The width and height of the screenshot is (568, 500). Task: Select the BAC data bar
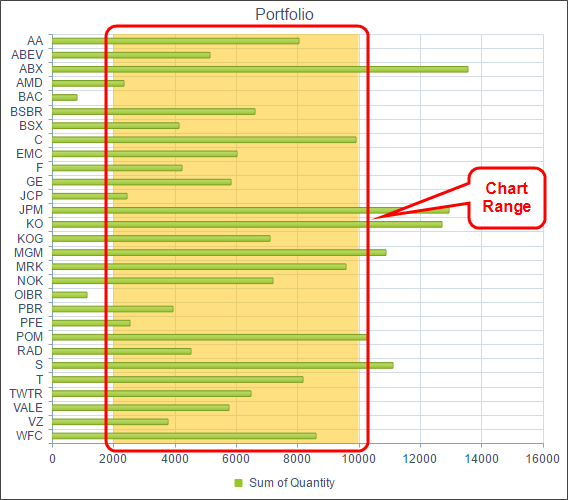click(x=64, y=97)
